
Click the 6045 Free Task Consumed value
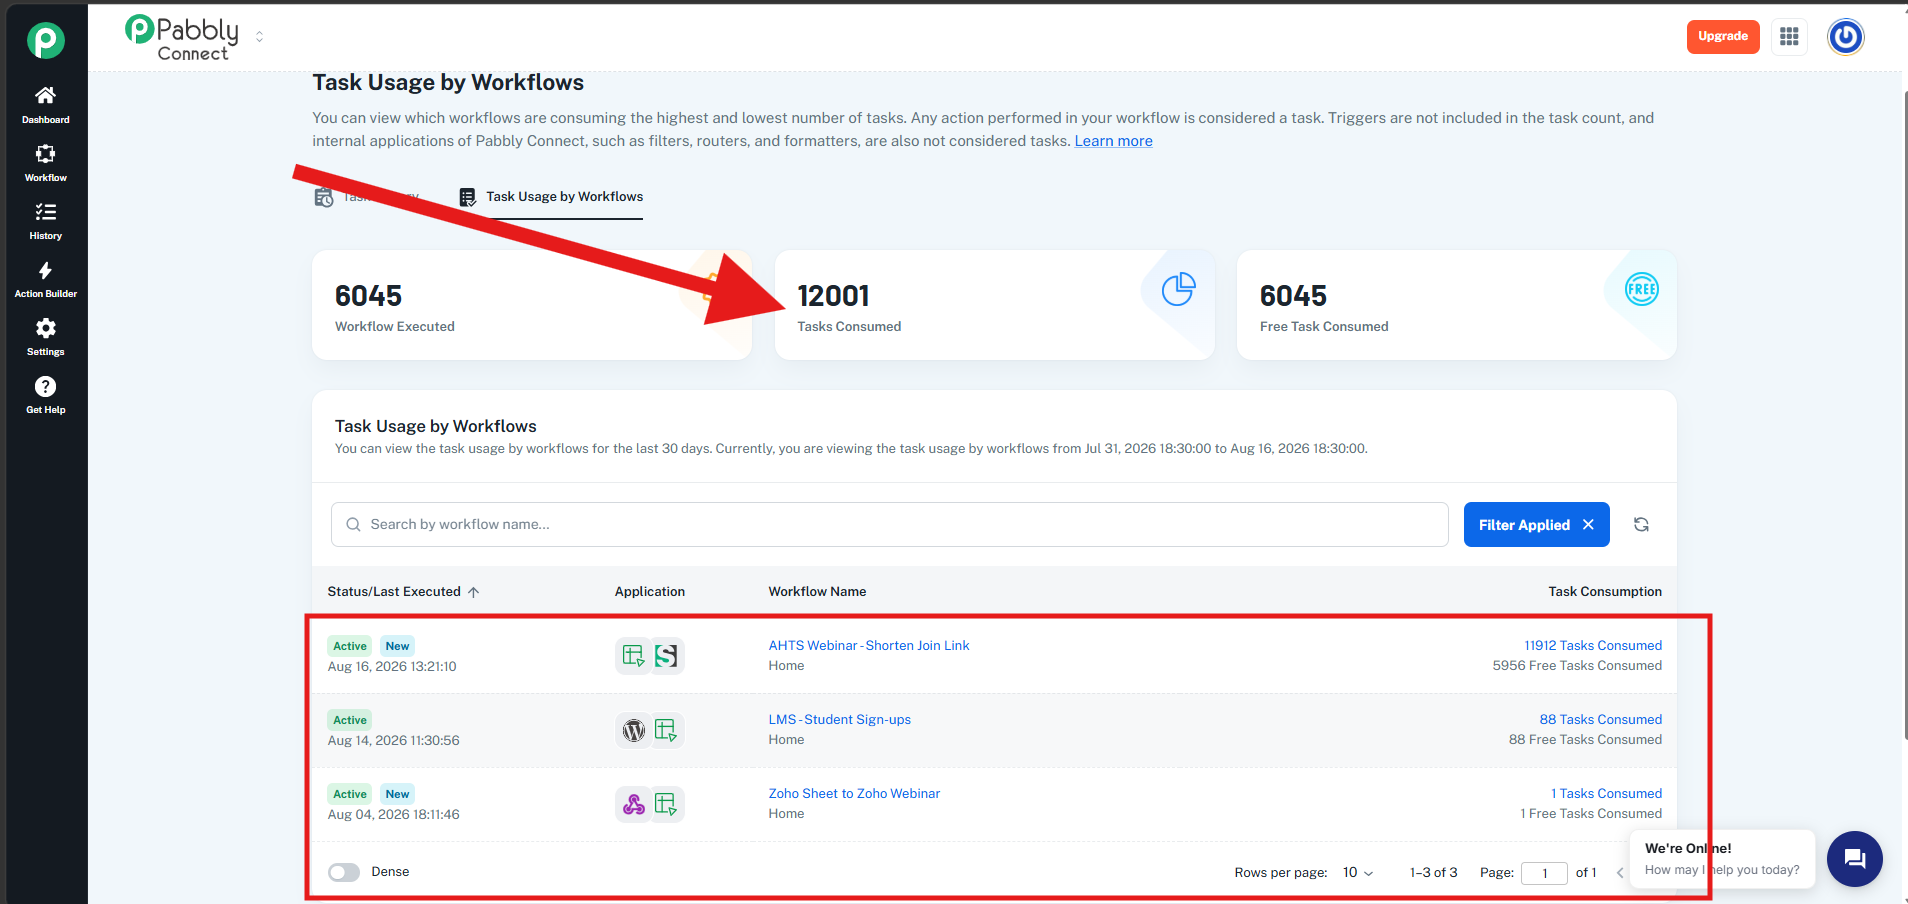1293,296
